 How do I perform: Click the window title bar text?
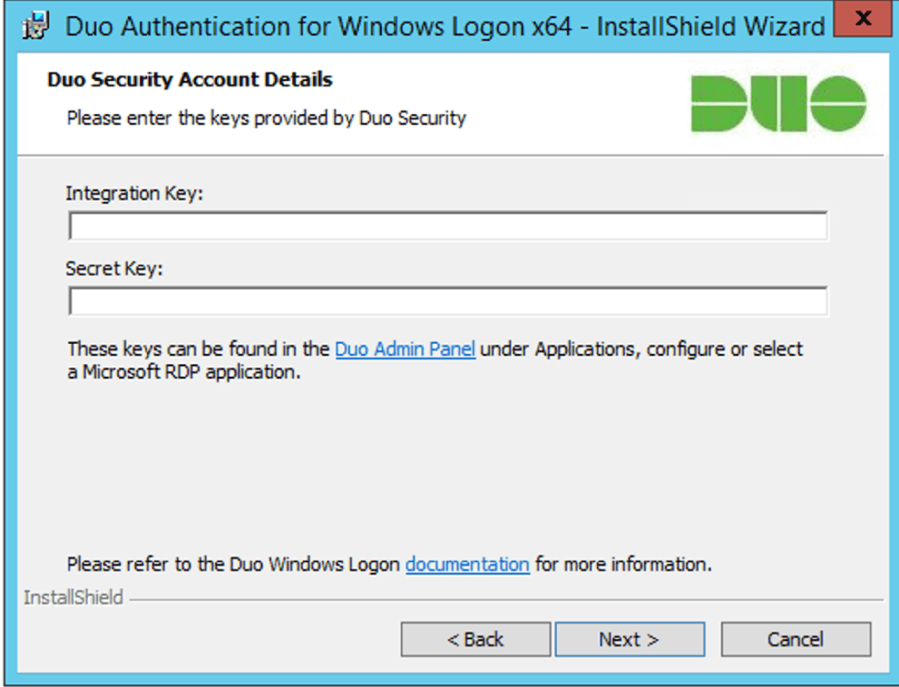point(445,26)
